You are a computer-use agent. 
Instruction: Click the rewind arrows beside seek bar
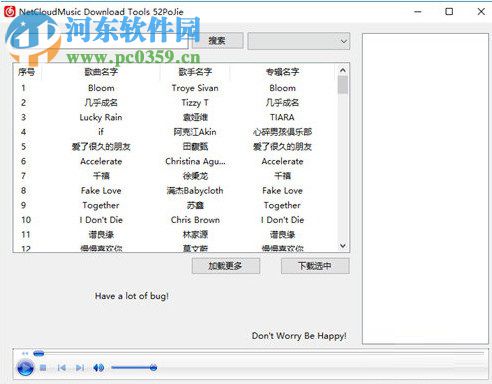tap(25, 353)
